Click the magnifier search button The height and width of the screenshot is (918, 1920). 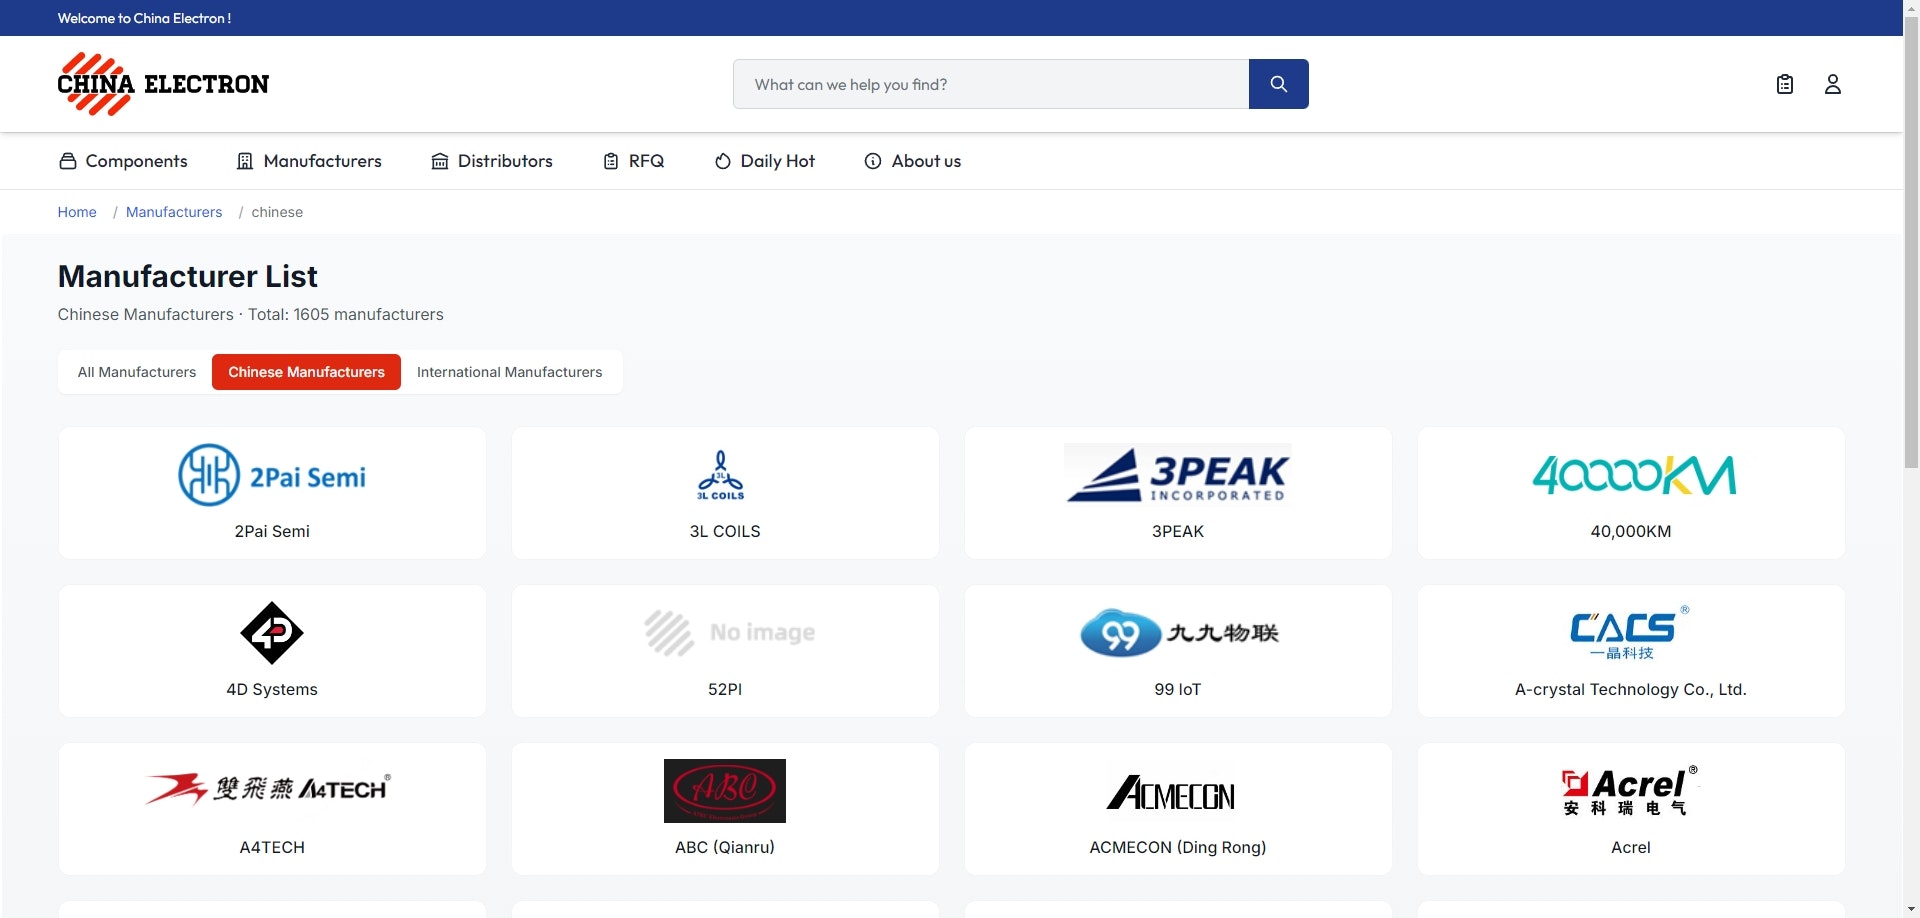pos(1278,84)
